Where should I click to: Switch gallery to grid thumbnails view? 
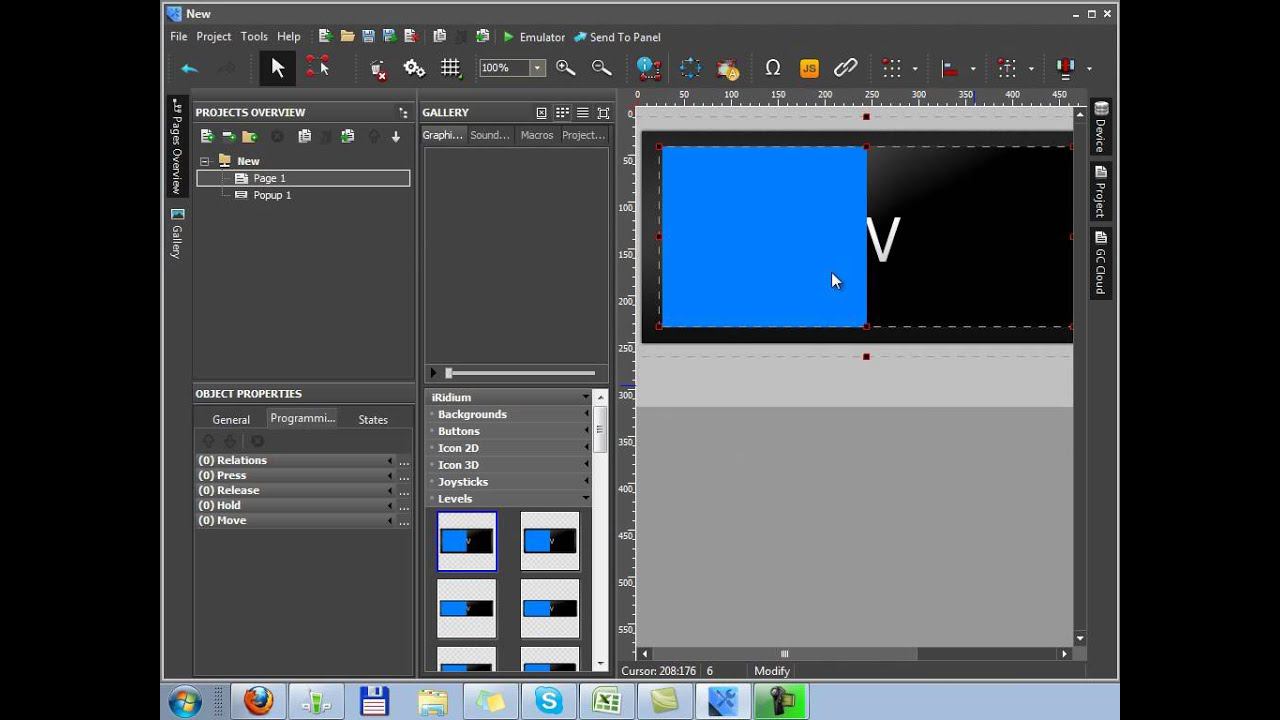point(562,113)
